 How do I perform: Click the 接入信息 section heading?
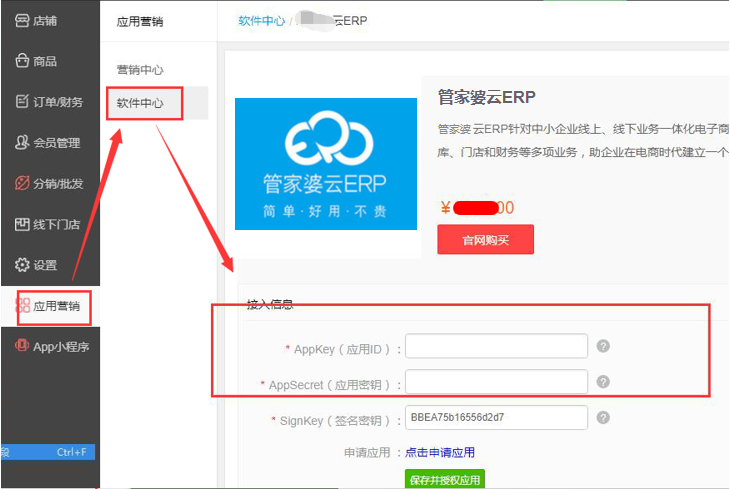point(270,305)
